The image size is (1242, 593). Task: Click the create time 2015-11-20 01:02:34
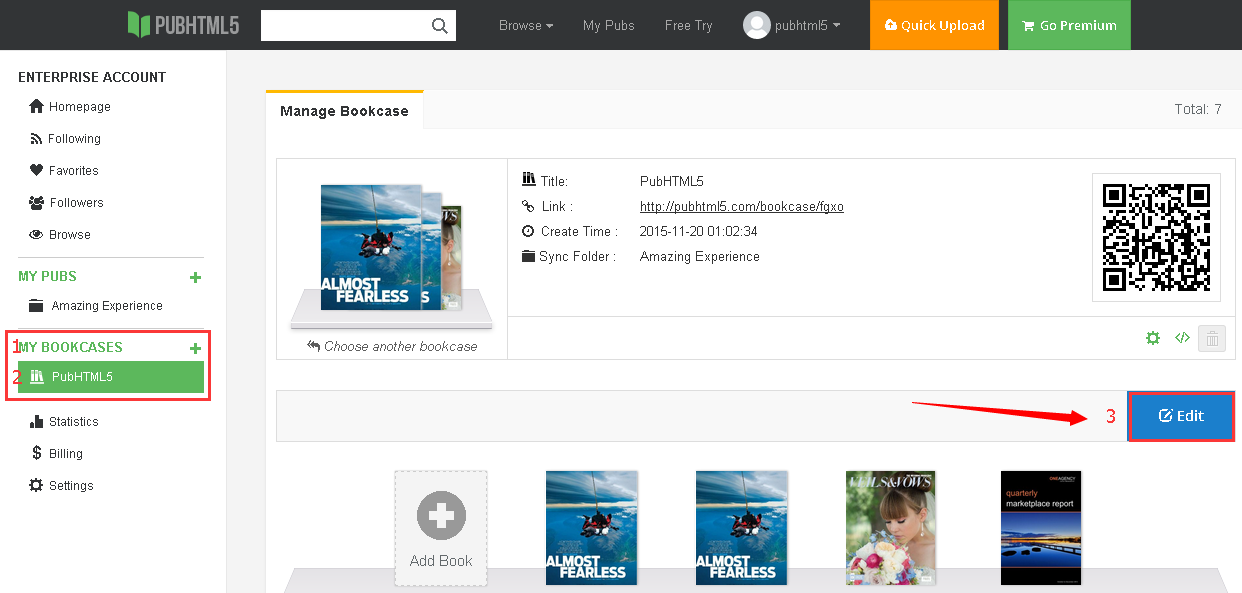coord(699,232)
